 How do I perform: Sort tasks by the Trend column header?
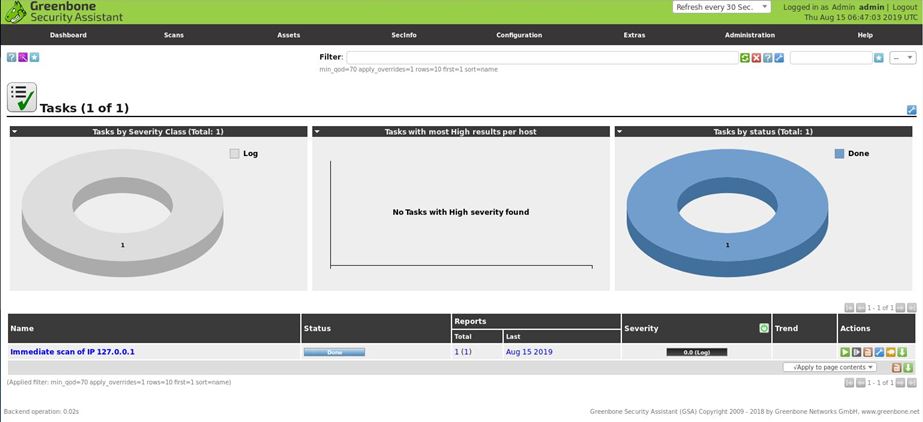pyautogui.click(x=786, y=328)
